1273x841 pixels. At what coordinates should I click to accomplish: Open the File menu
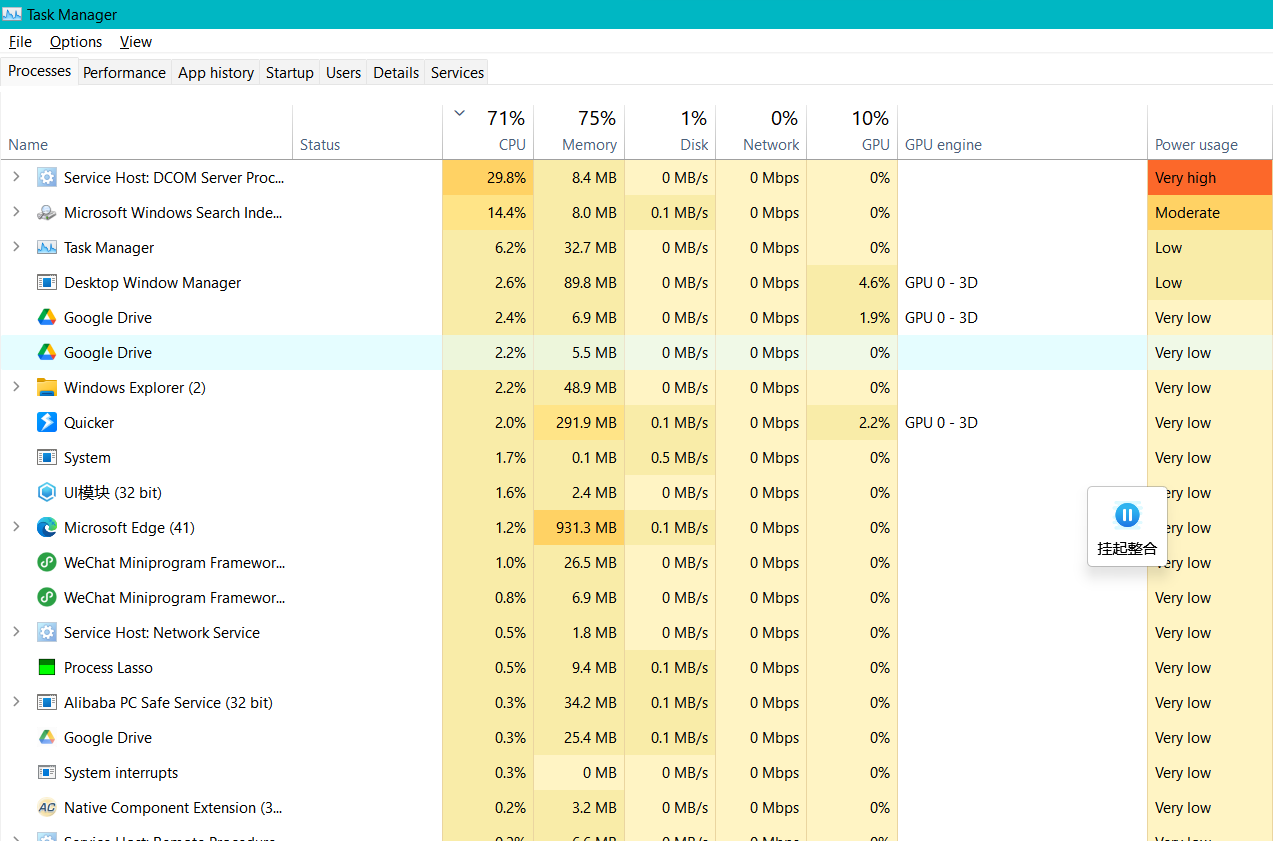coord(20,42)
